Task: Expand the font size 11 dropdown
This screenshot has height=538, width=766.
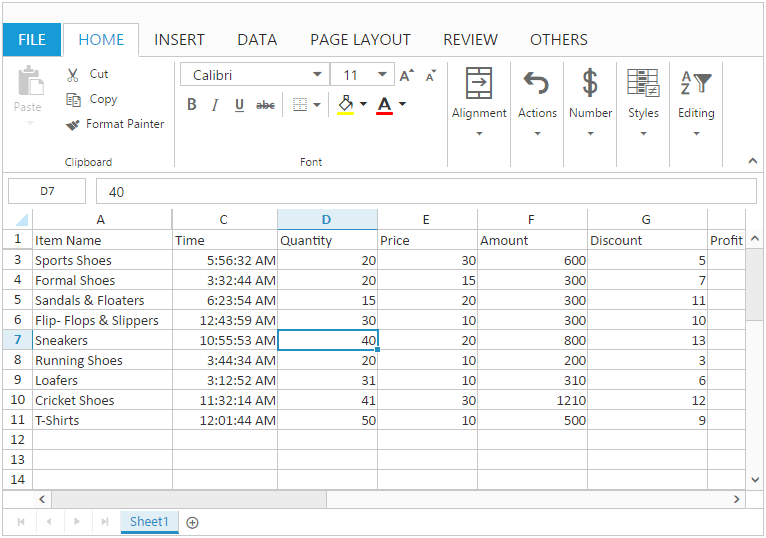Action: click(x=383, y=75)
